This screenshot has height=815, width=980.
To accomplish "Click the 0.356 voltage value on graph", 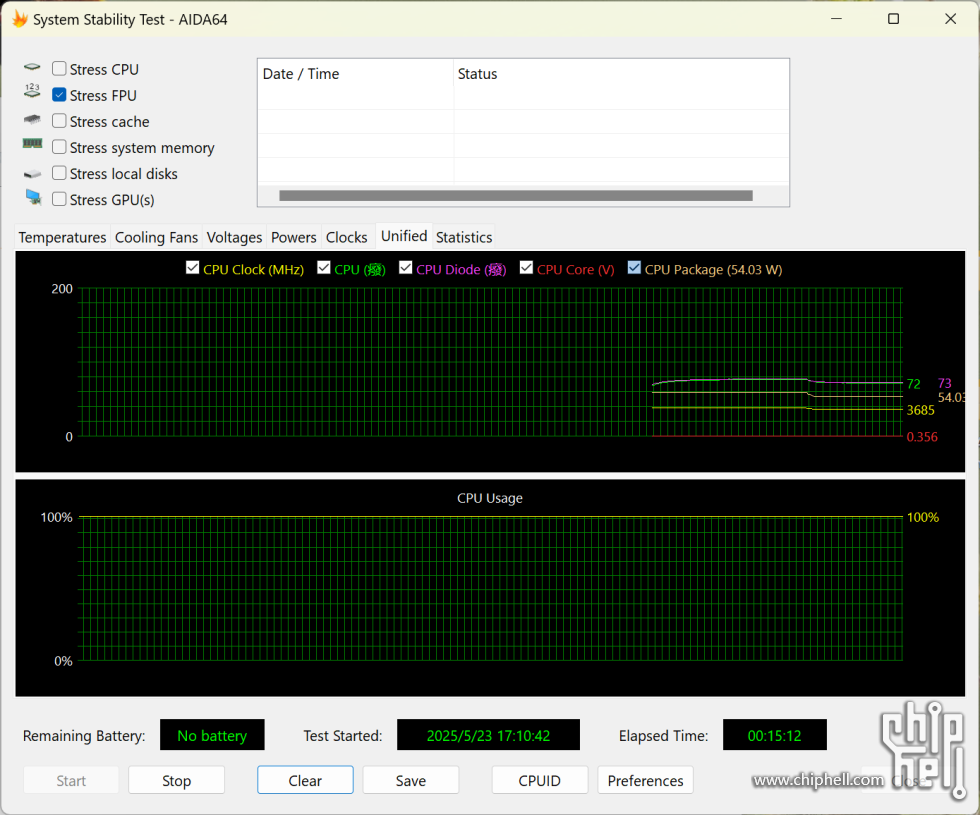I will click(x=922, y=437).
